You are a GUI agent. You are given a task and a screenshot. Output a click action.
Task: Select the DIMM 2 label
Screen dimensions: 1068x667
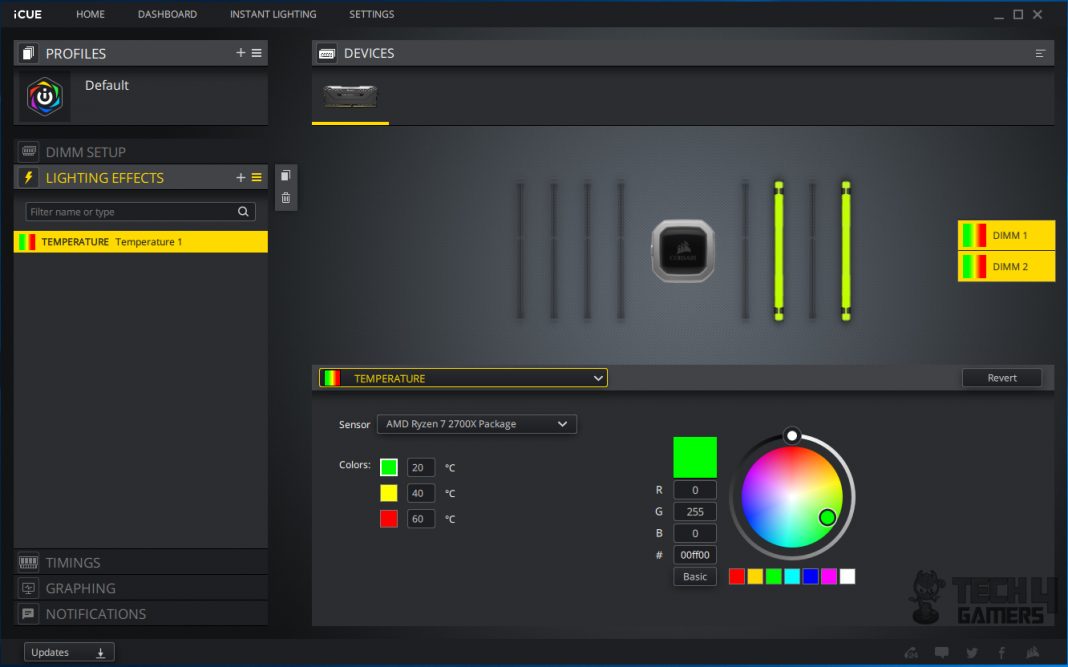coord(1007,266)
